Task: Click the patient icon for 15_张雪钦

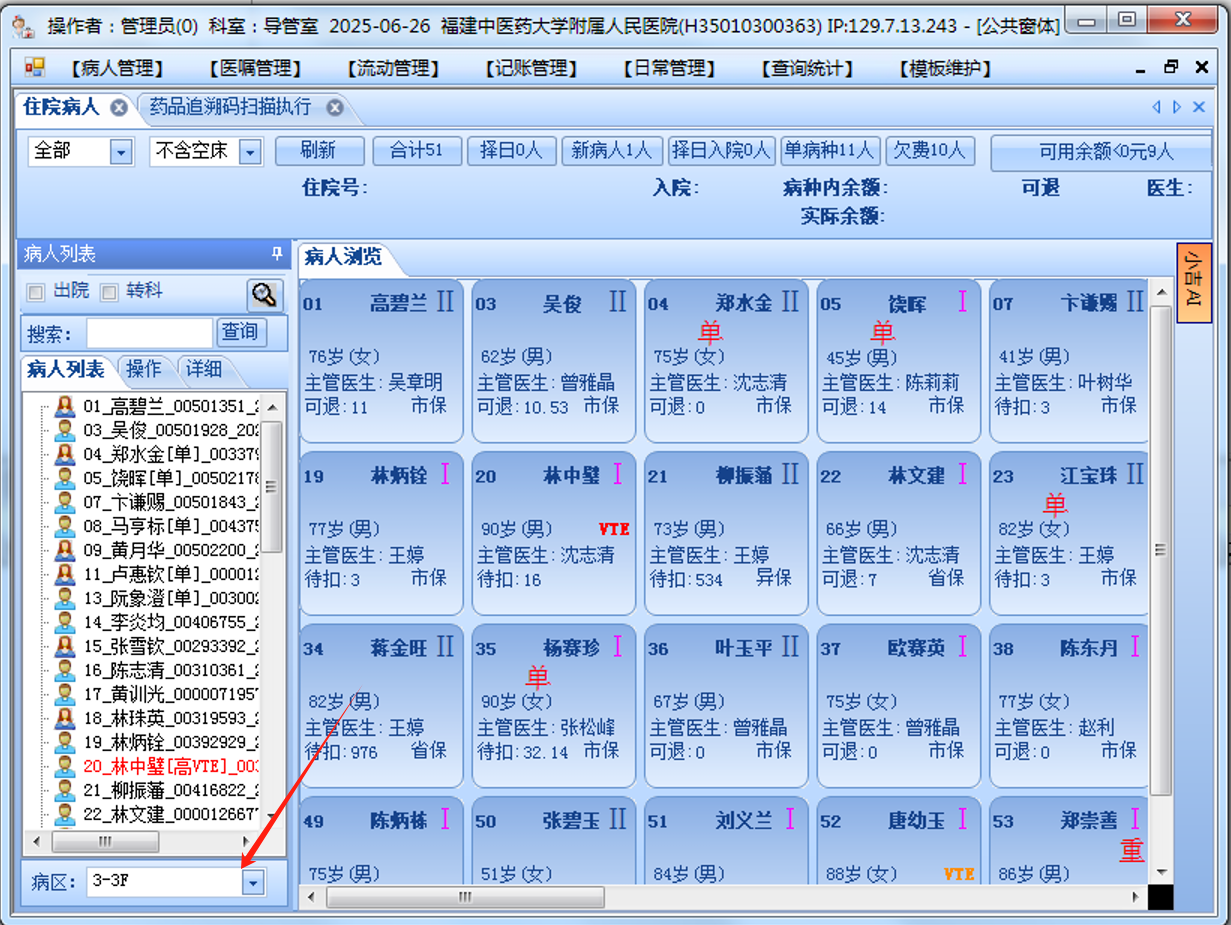Action: click(66, 646)
